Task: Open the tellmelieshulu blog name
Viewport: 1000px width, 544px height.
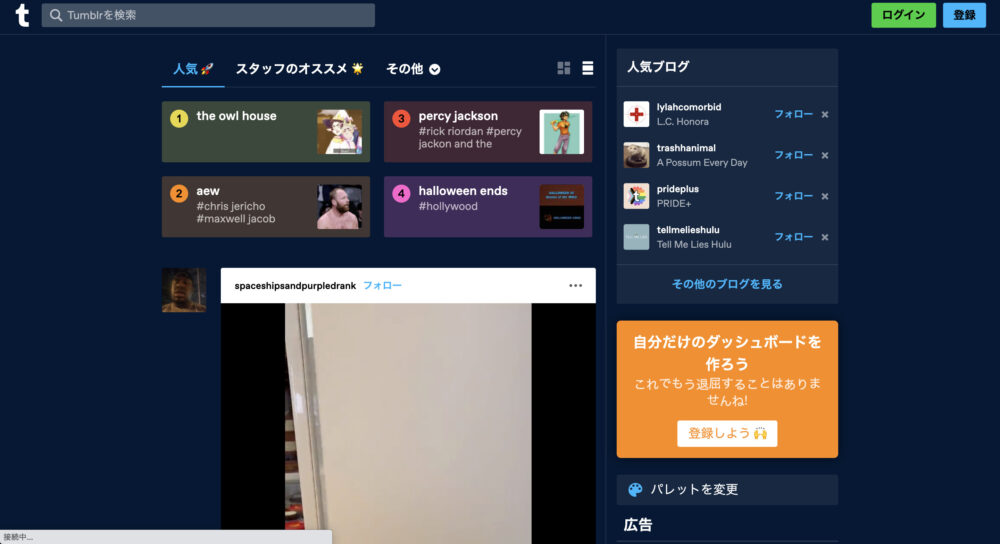Action: tap(688, 230)
